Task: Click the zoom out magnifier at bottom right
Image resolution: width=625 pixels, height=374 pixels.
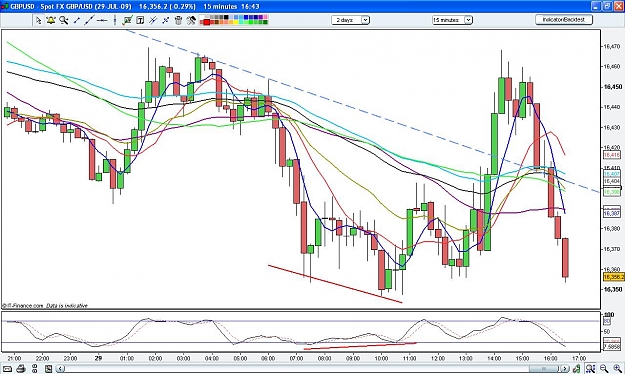Action: pyautogui.click(x=604, y=368)
